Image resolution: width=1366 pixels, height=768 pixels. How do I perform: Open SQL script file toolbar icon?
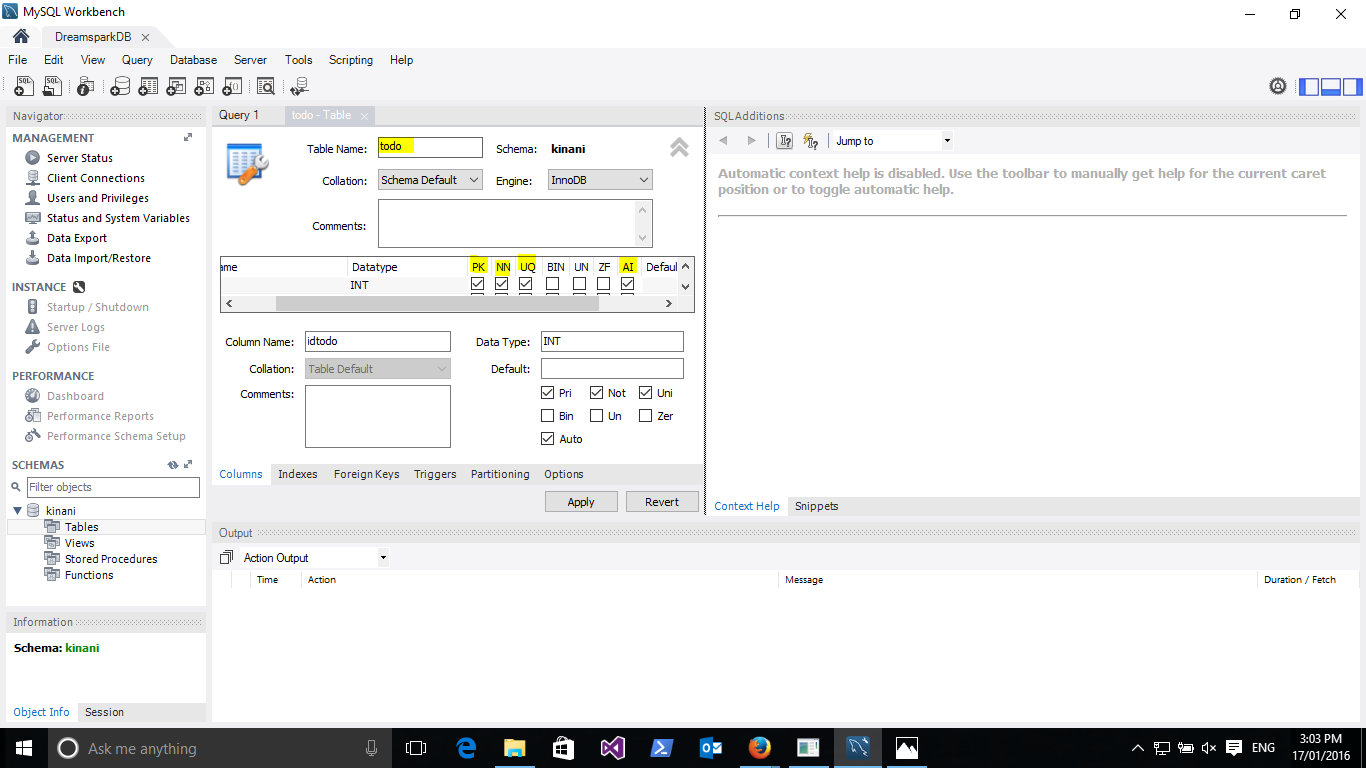click(x=52, y=87)
